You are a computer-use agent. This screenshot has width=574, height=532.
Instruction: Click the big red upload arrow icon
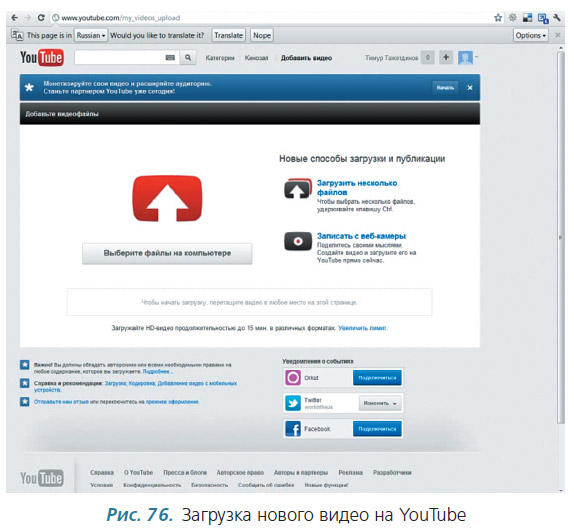click(167, 198)
